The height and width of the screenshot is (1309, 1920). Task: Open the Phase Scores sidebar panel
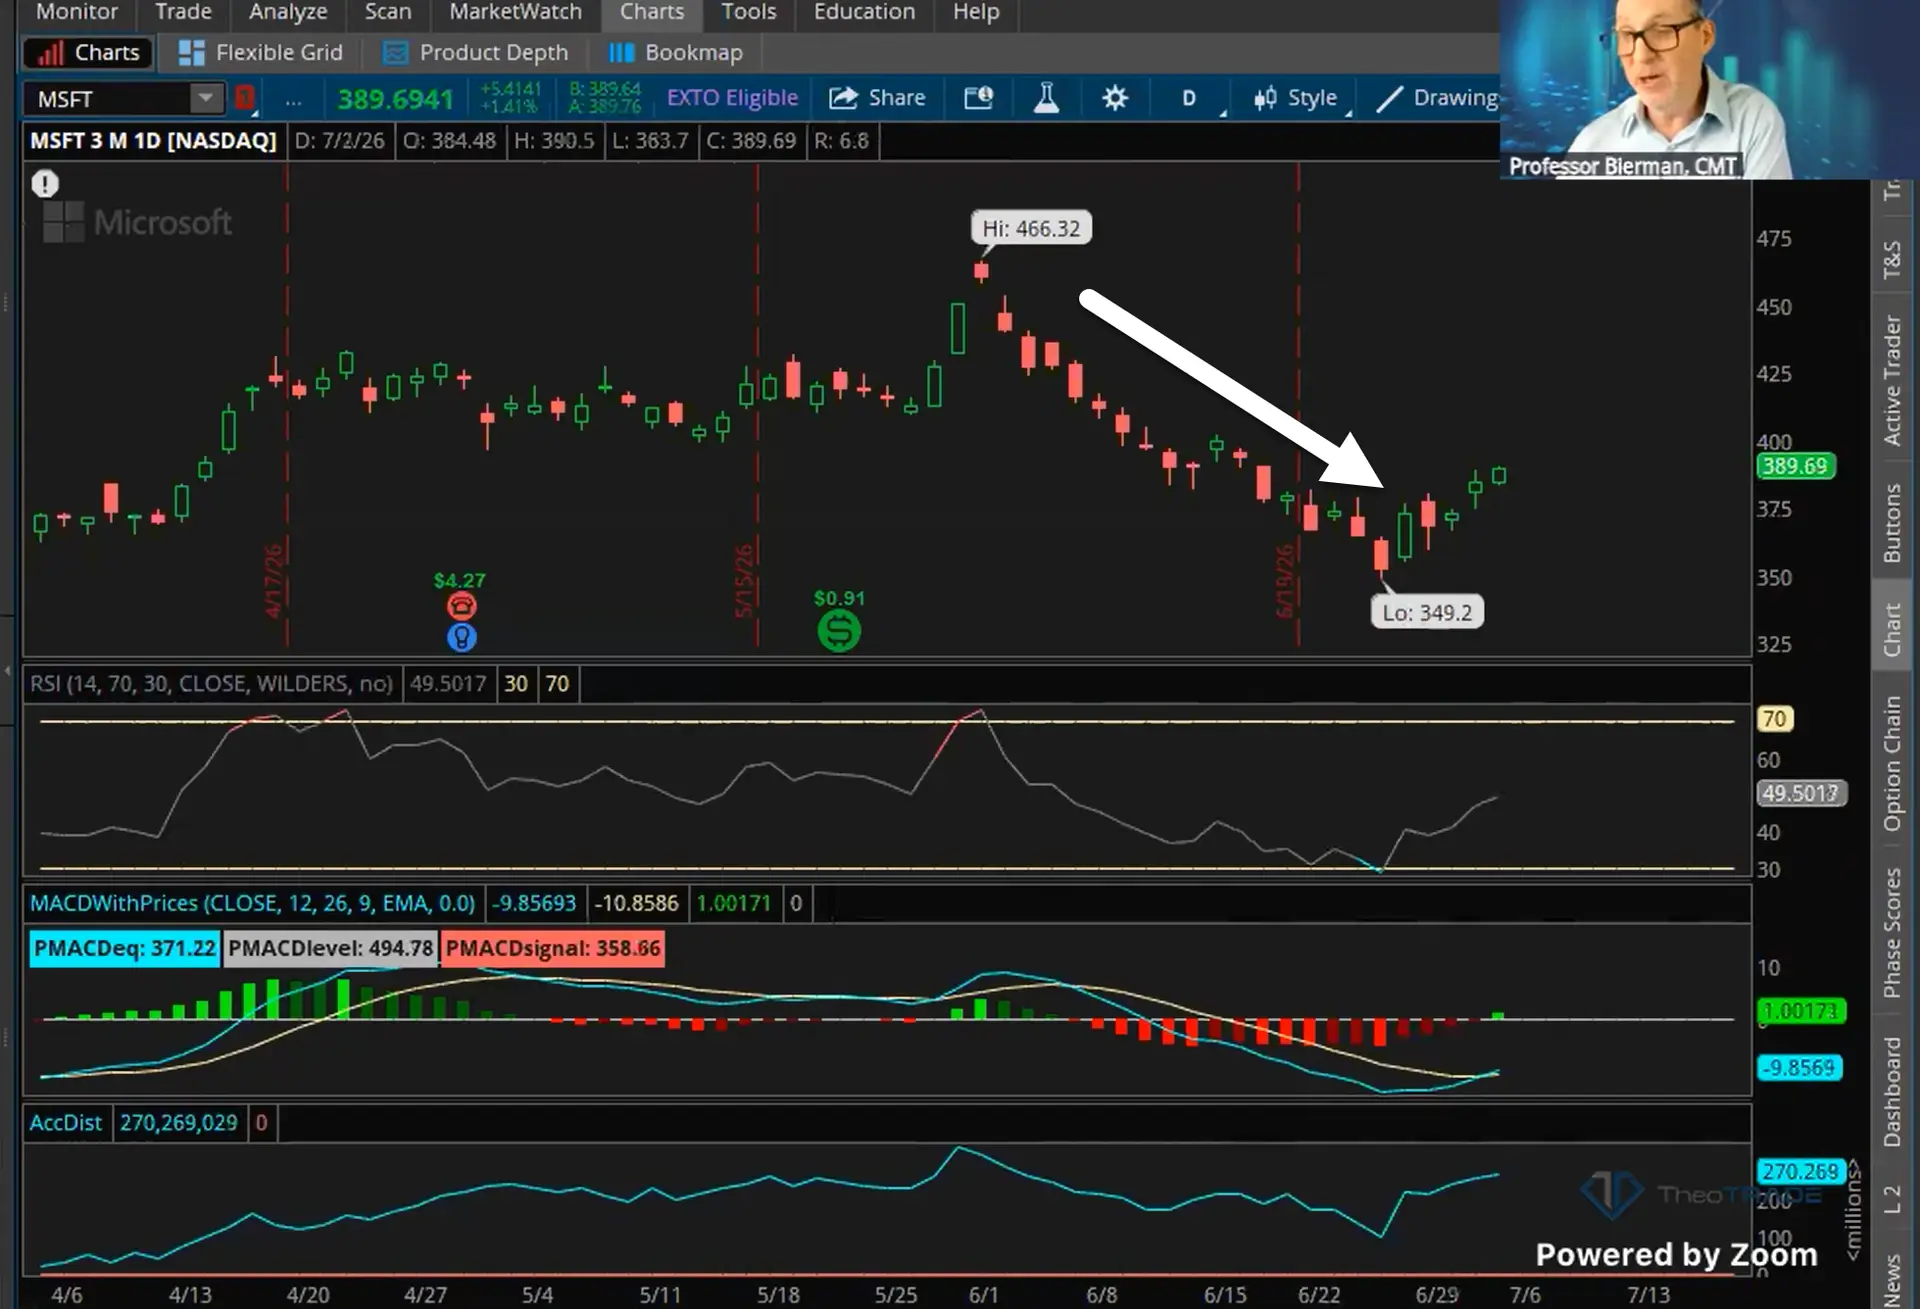[1892, 932]
